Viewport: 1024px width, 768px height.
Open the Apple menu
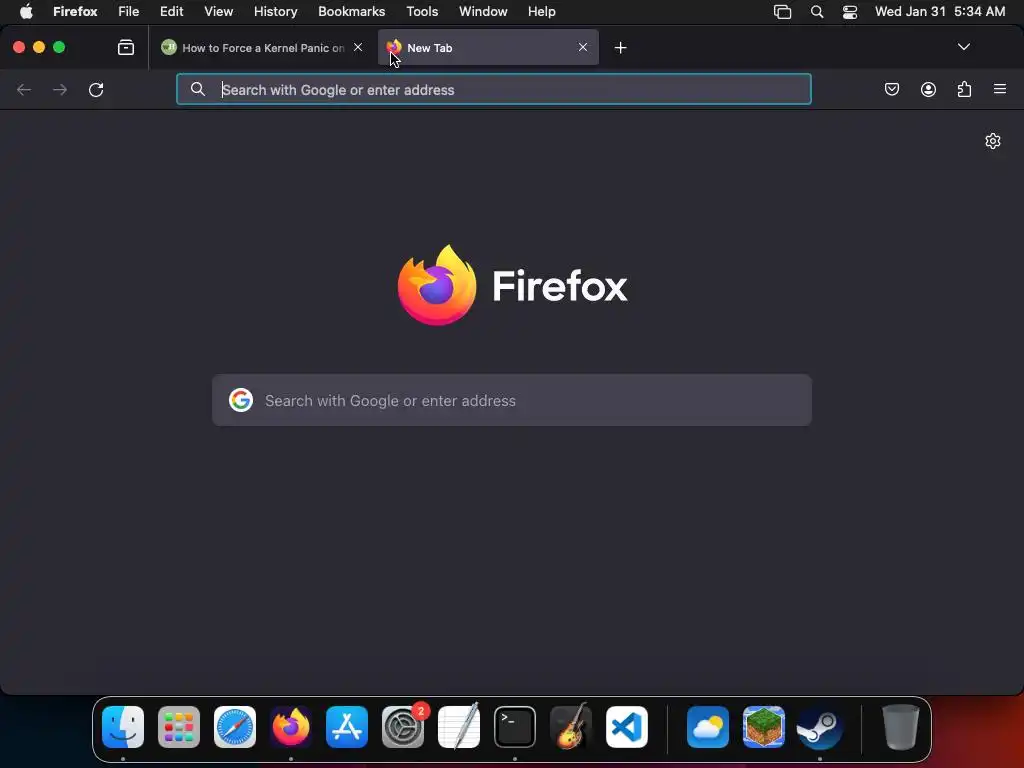(26, 12)
